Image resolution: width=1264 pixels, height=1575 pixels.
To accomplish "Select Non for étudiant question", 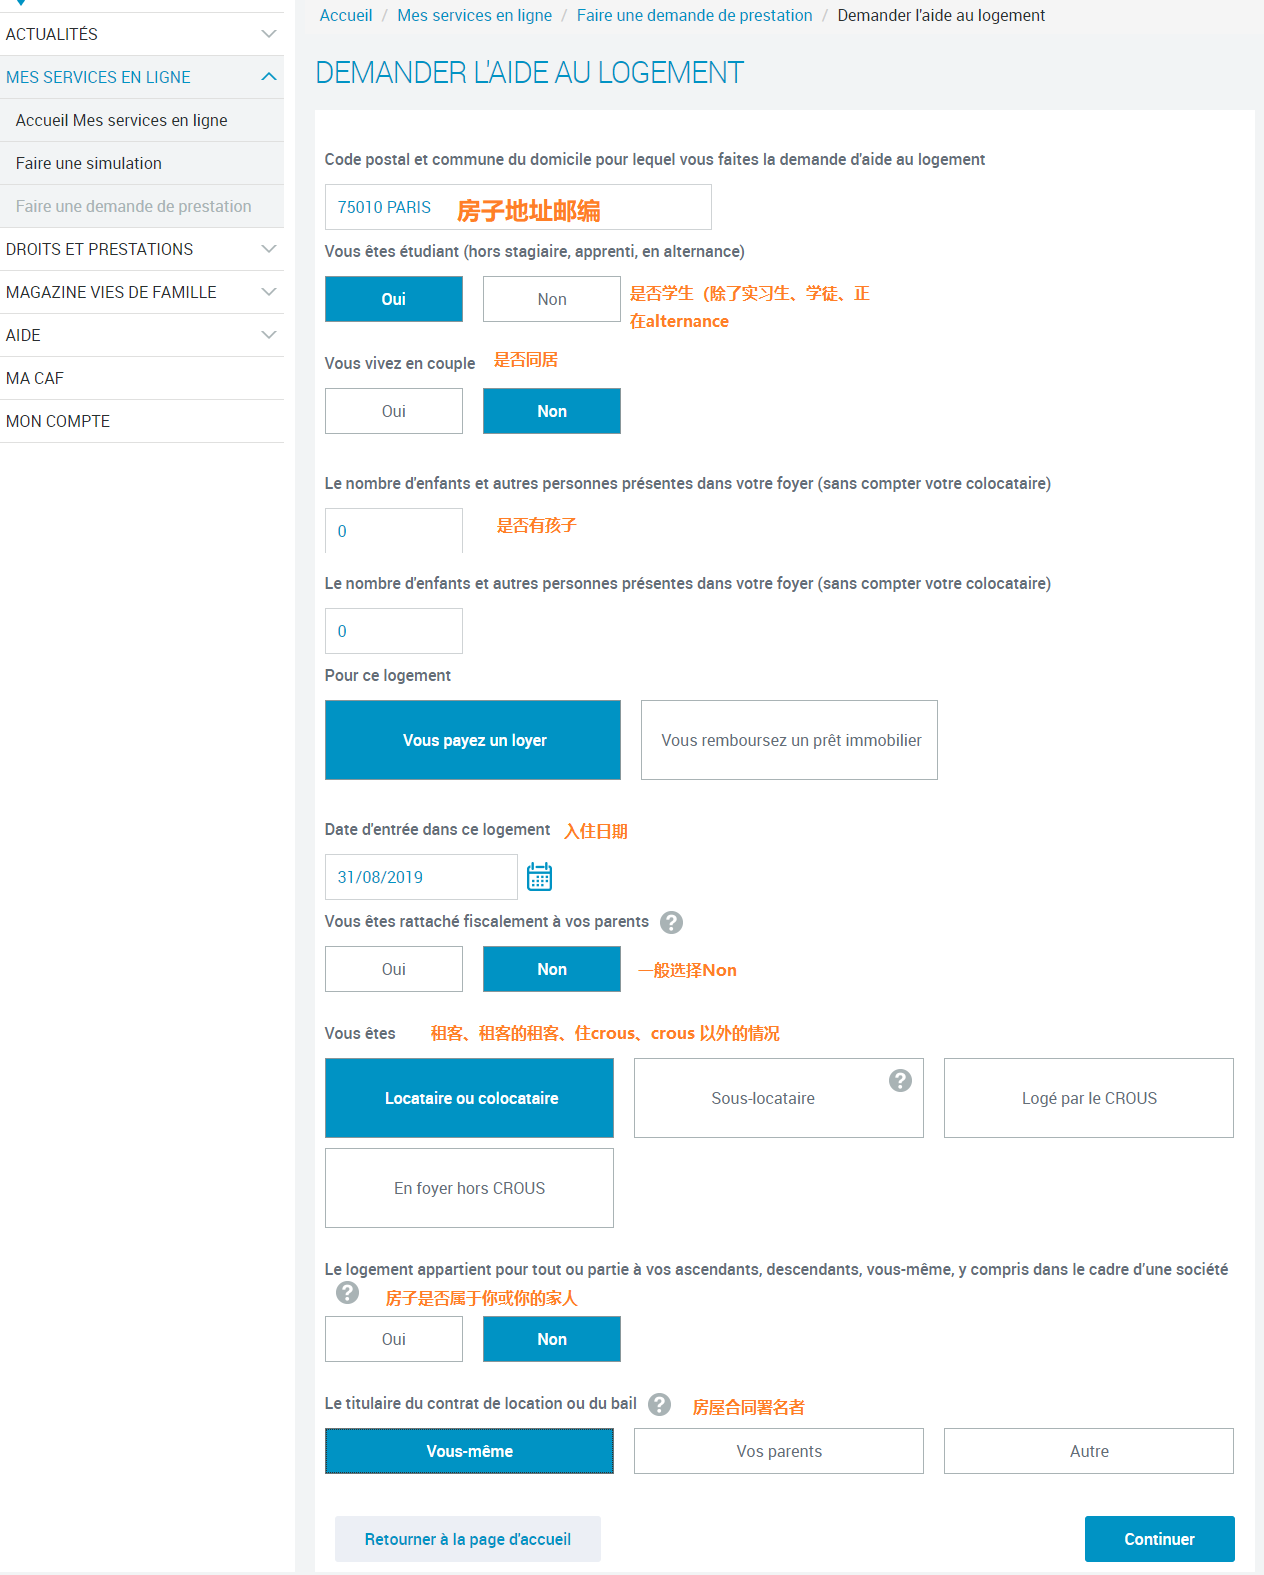I will pyautogui.click(x=552, y=299).
